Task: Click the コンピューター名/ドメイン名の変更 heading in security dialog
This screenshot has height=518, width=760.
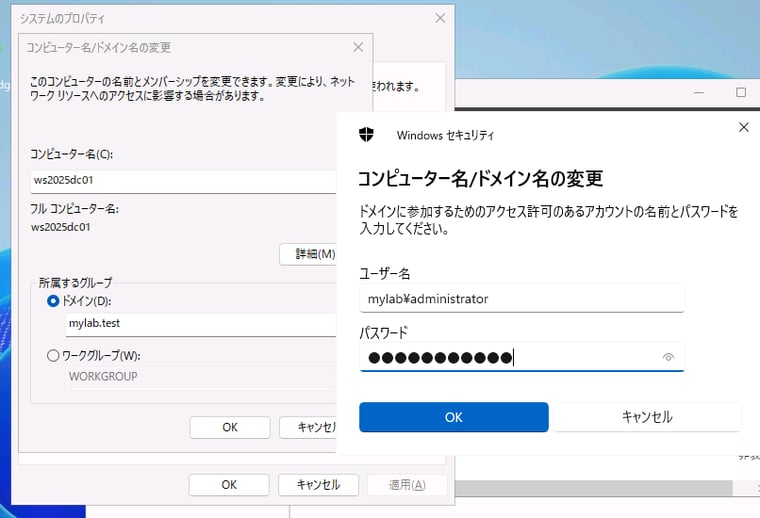Action: click(x=480, y=179)
